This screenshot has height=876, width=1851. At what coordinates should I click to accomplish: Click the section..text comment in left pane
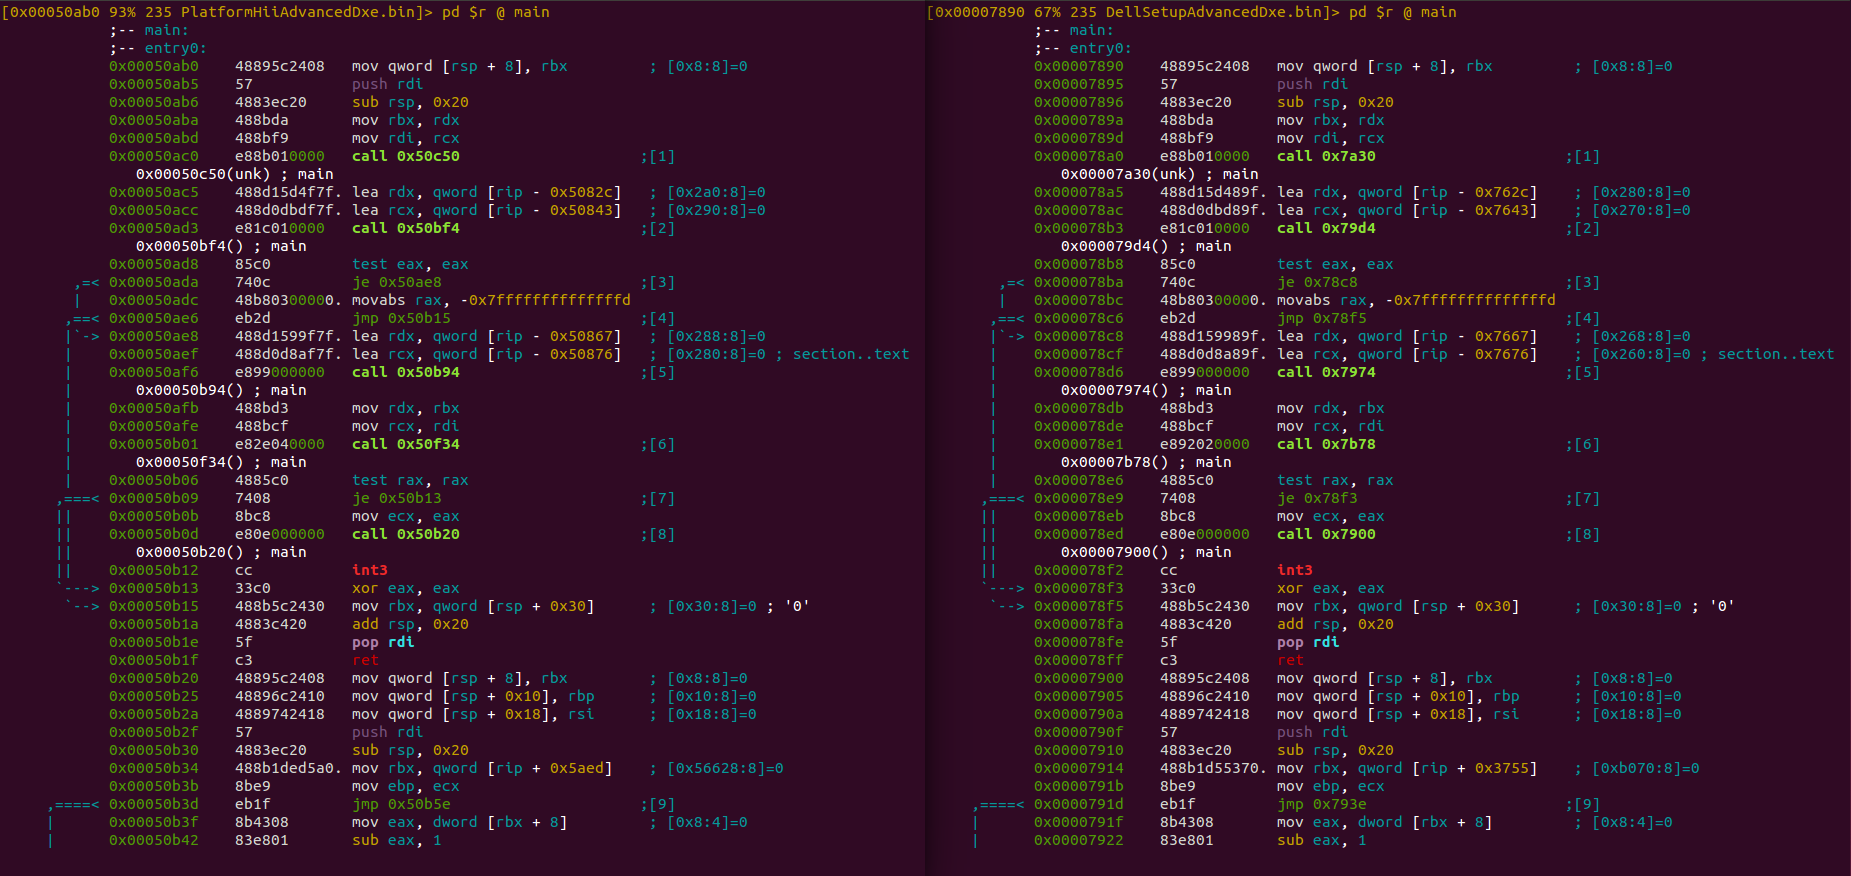(x=851, y=354)
